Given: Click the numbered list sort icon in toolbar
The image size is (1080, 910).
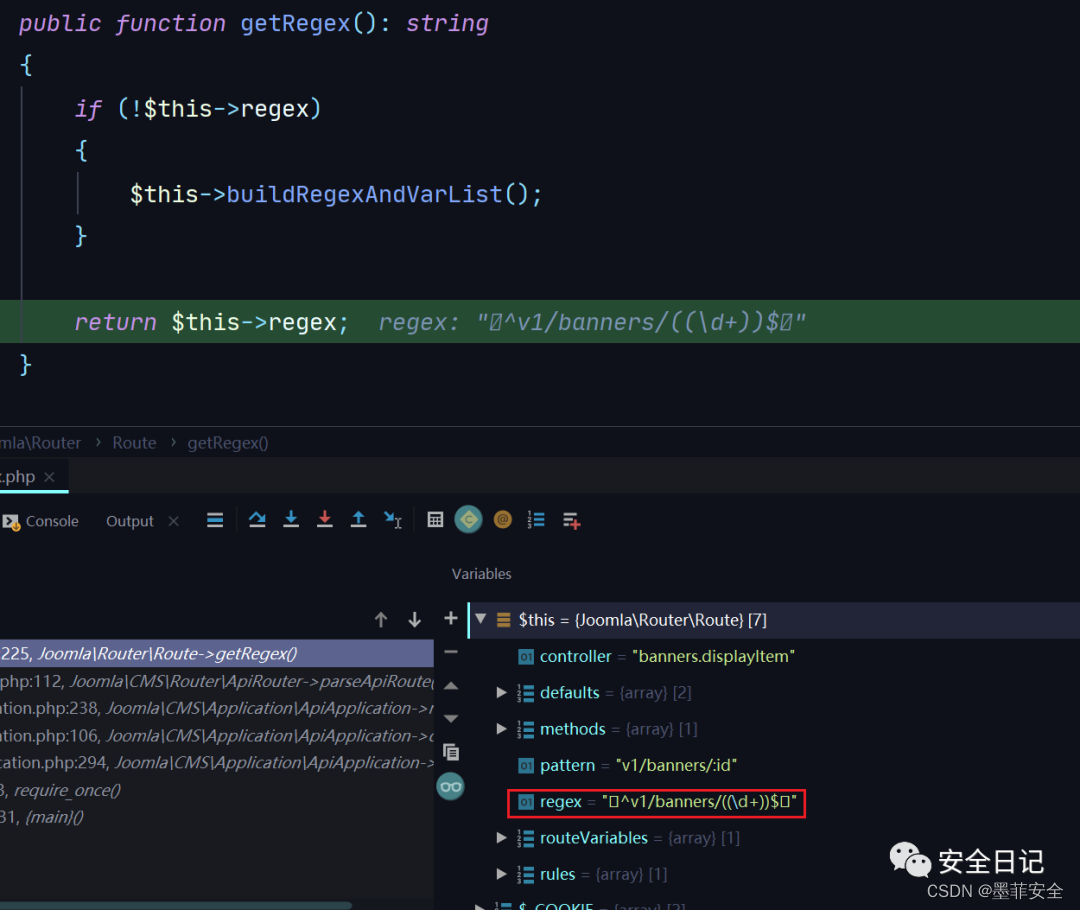Looking at the screenshot, I should tap(536, 520).
